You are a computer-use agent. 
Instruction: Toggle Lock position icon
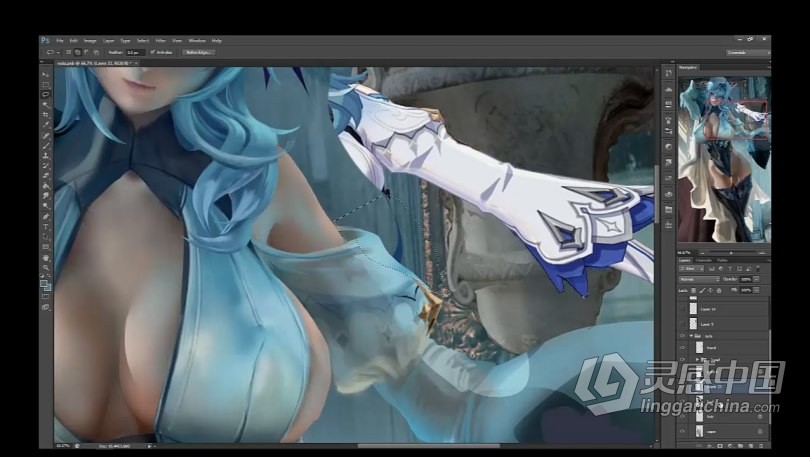pyautogui.click(x=710, y=291)
